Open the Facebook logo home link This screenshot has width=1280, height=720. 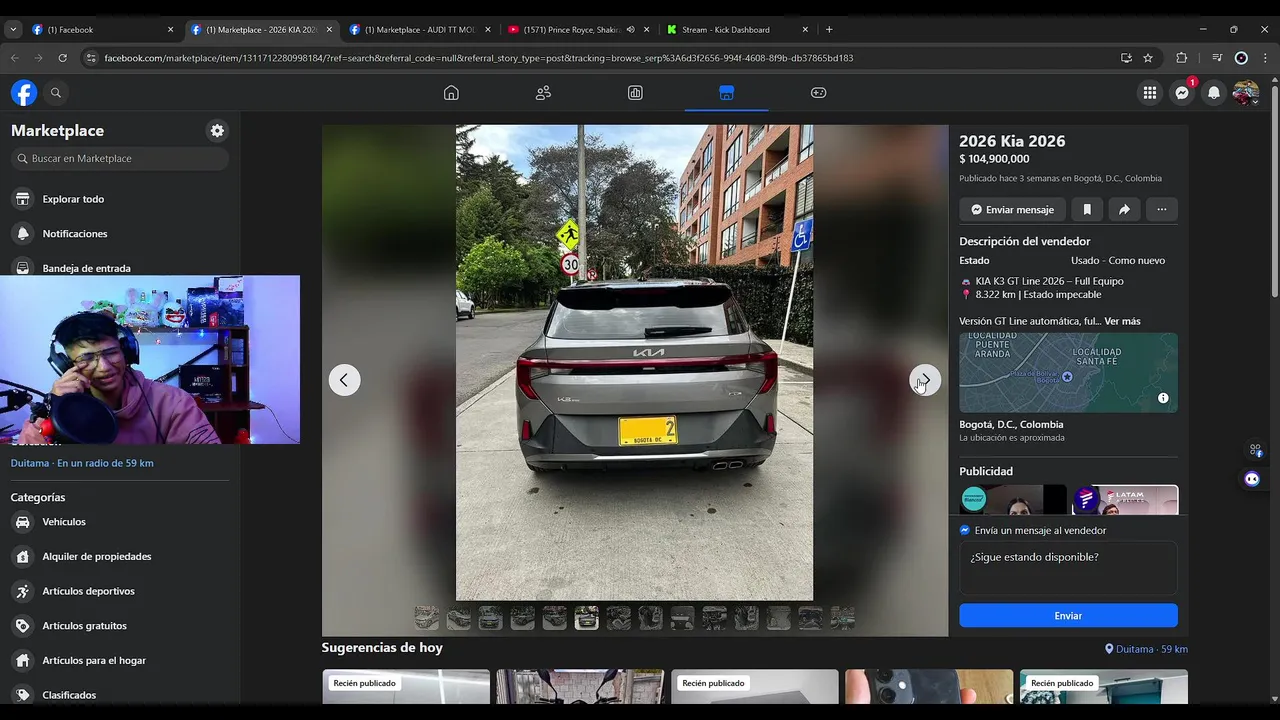(24, 93)
